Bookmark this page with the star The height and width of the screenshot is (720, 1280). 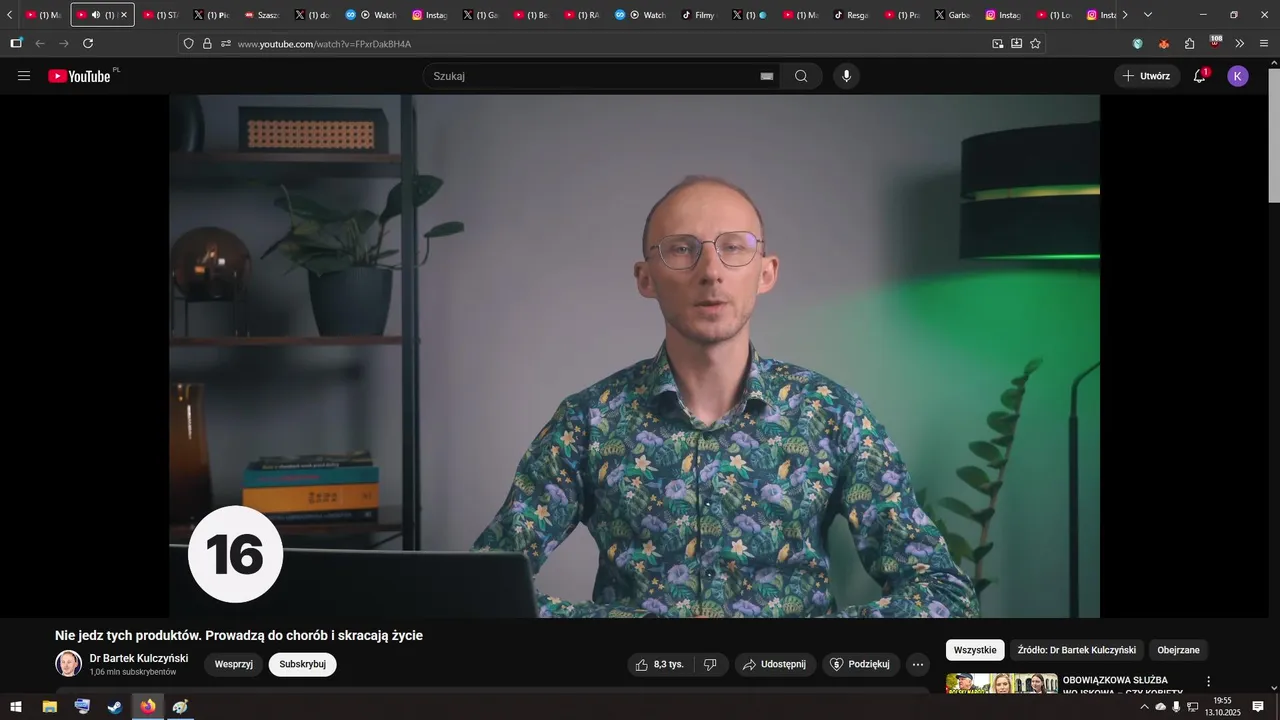1035,43
